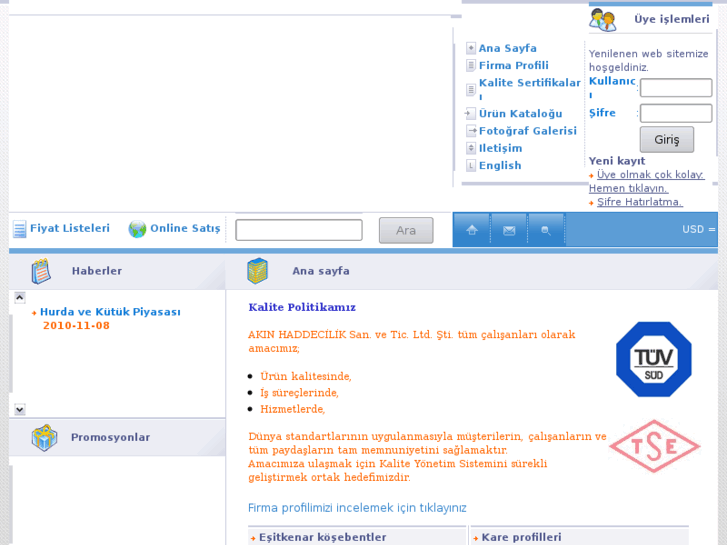Open the İletişim menu item

click(x=501, y=148)
